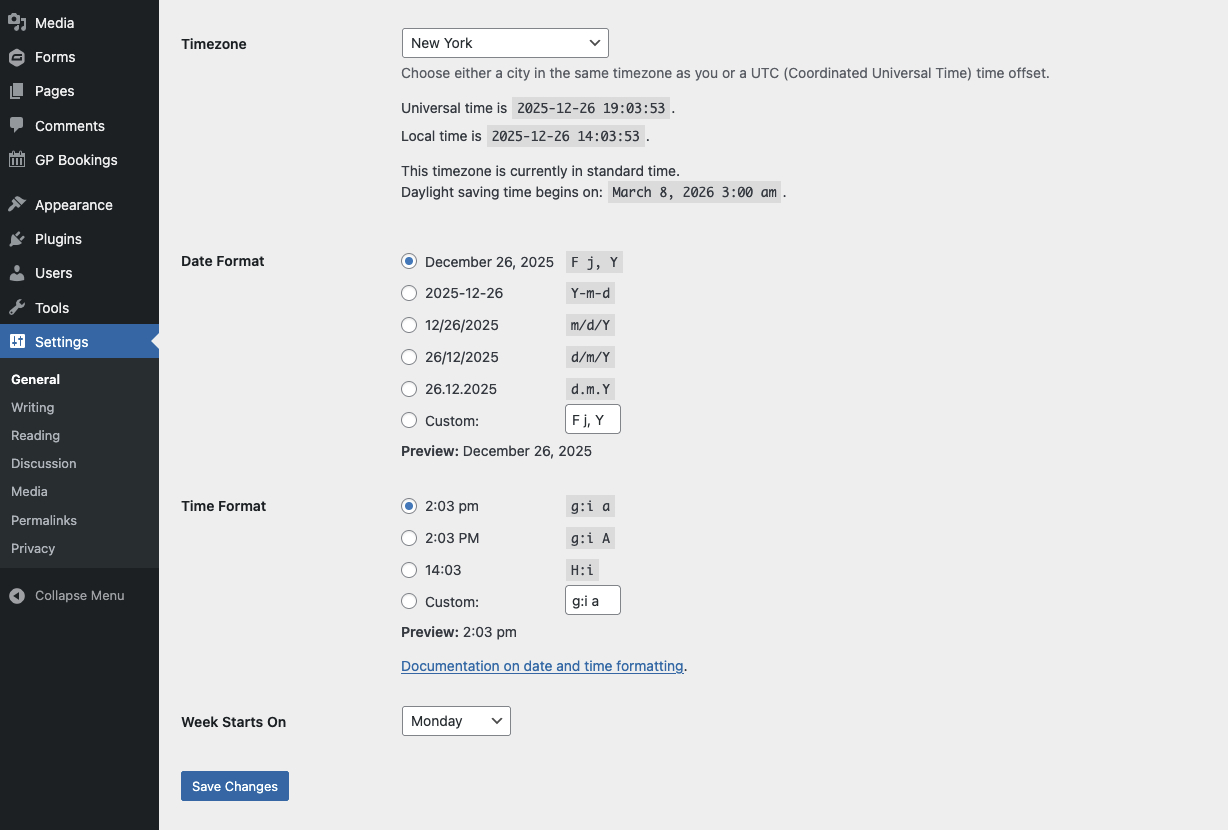Click the Forms icon in sidebar
Viewport: 1228px width, 830px height.
point(17,57)
